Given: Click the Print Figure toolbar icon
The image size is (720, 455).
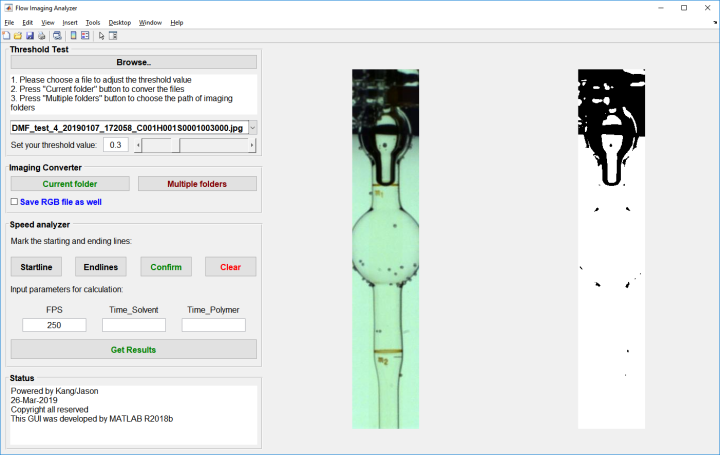Looking at the screenshot, I should 42,35.
